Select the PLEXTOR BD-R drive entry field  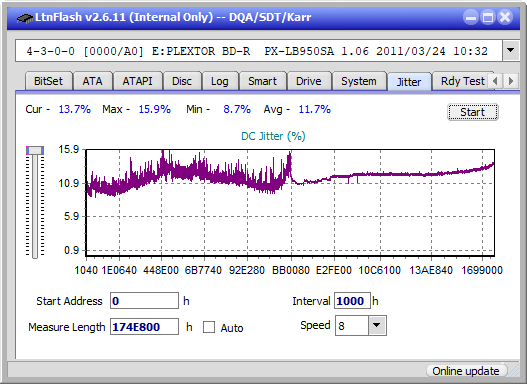coord(259,51)
